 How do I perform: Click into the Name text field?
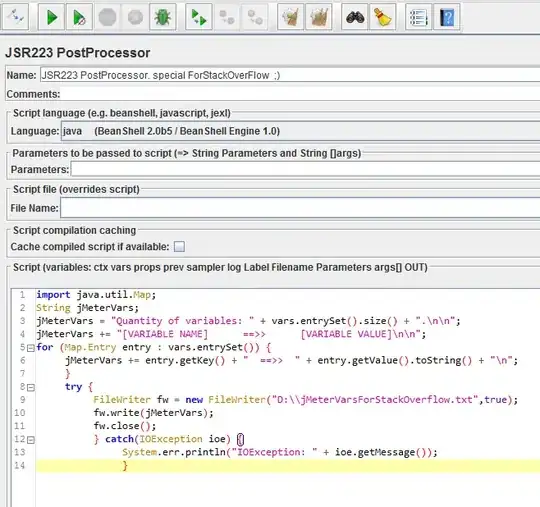coord(290,75)
